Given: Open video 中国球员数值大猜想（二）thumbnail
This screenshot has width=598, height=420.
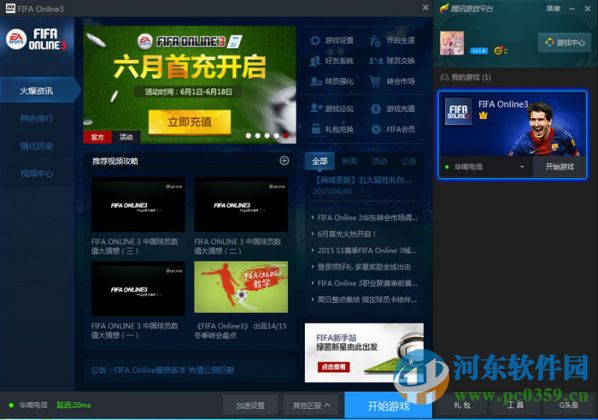Looking at the screenshot, I should pos(241,204).
